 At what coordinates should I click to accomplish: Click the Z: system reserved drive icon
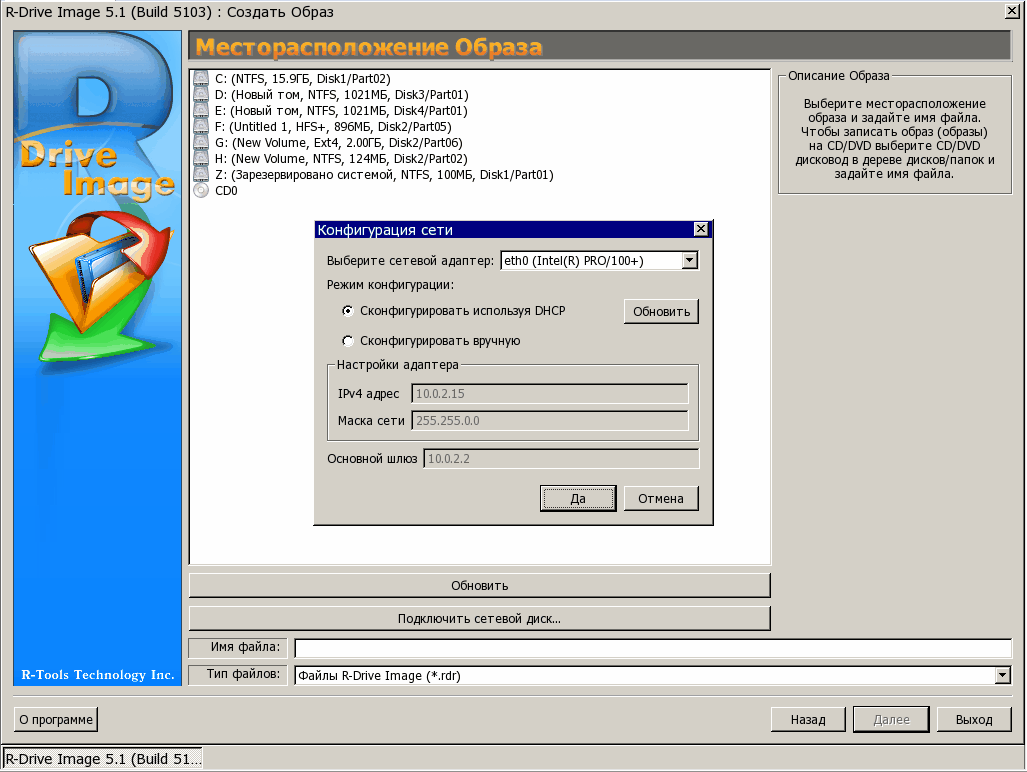coord(201,175)
